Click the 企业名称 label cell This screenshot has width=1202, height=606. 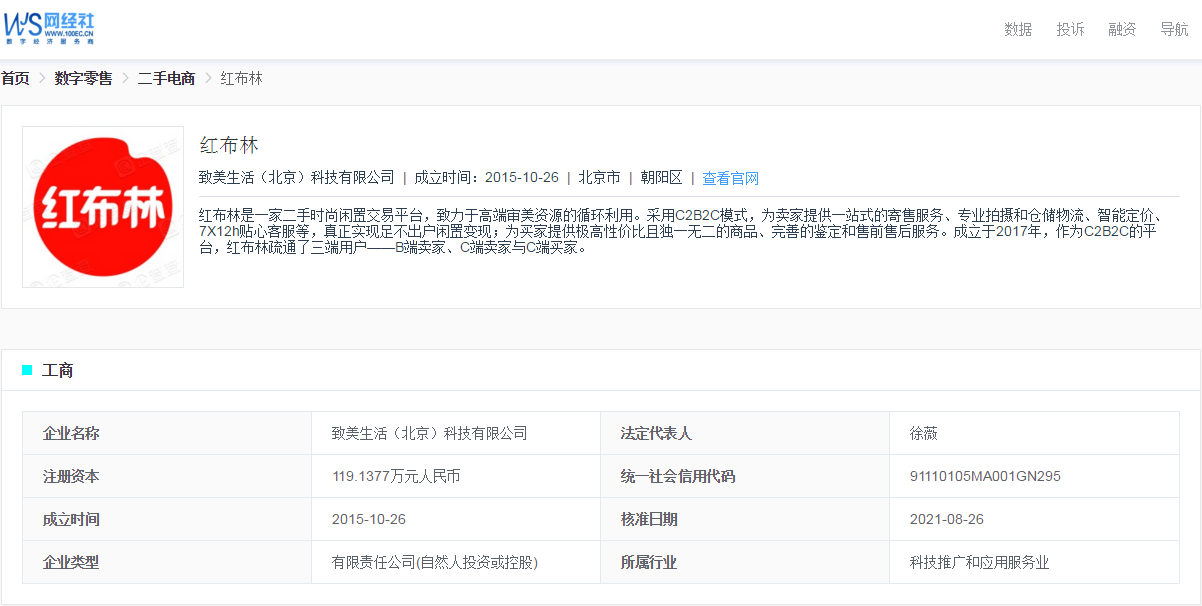[x=167, y=433]
